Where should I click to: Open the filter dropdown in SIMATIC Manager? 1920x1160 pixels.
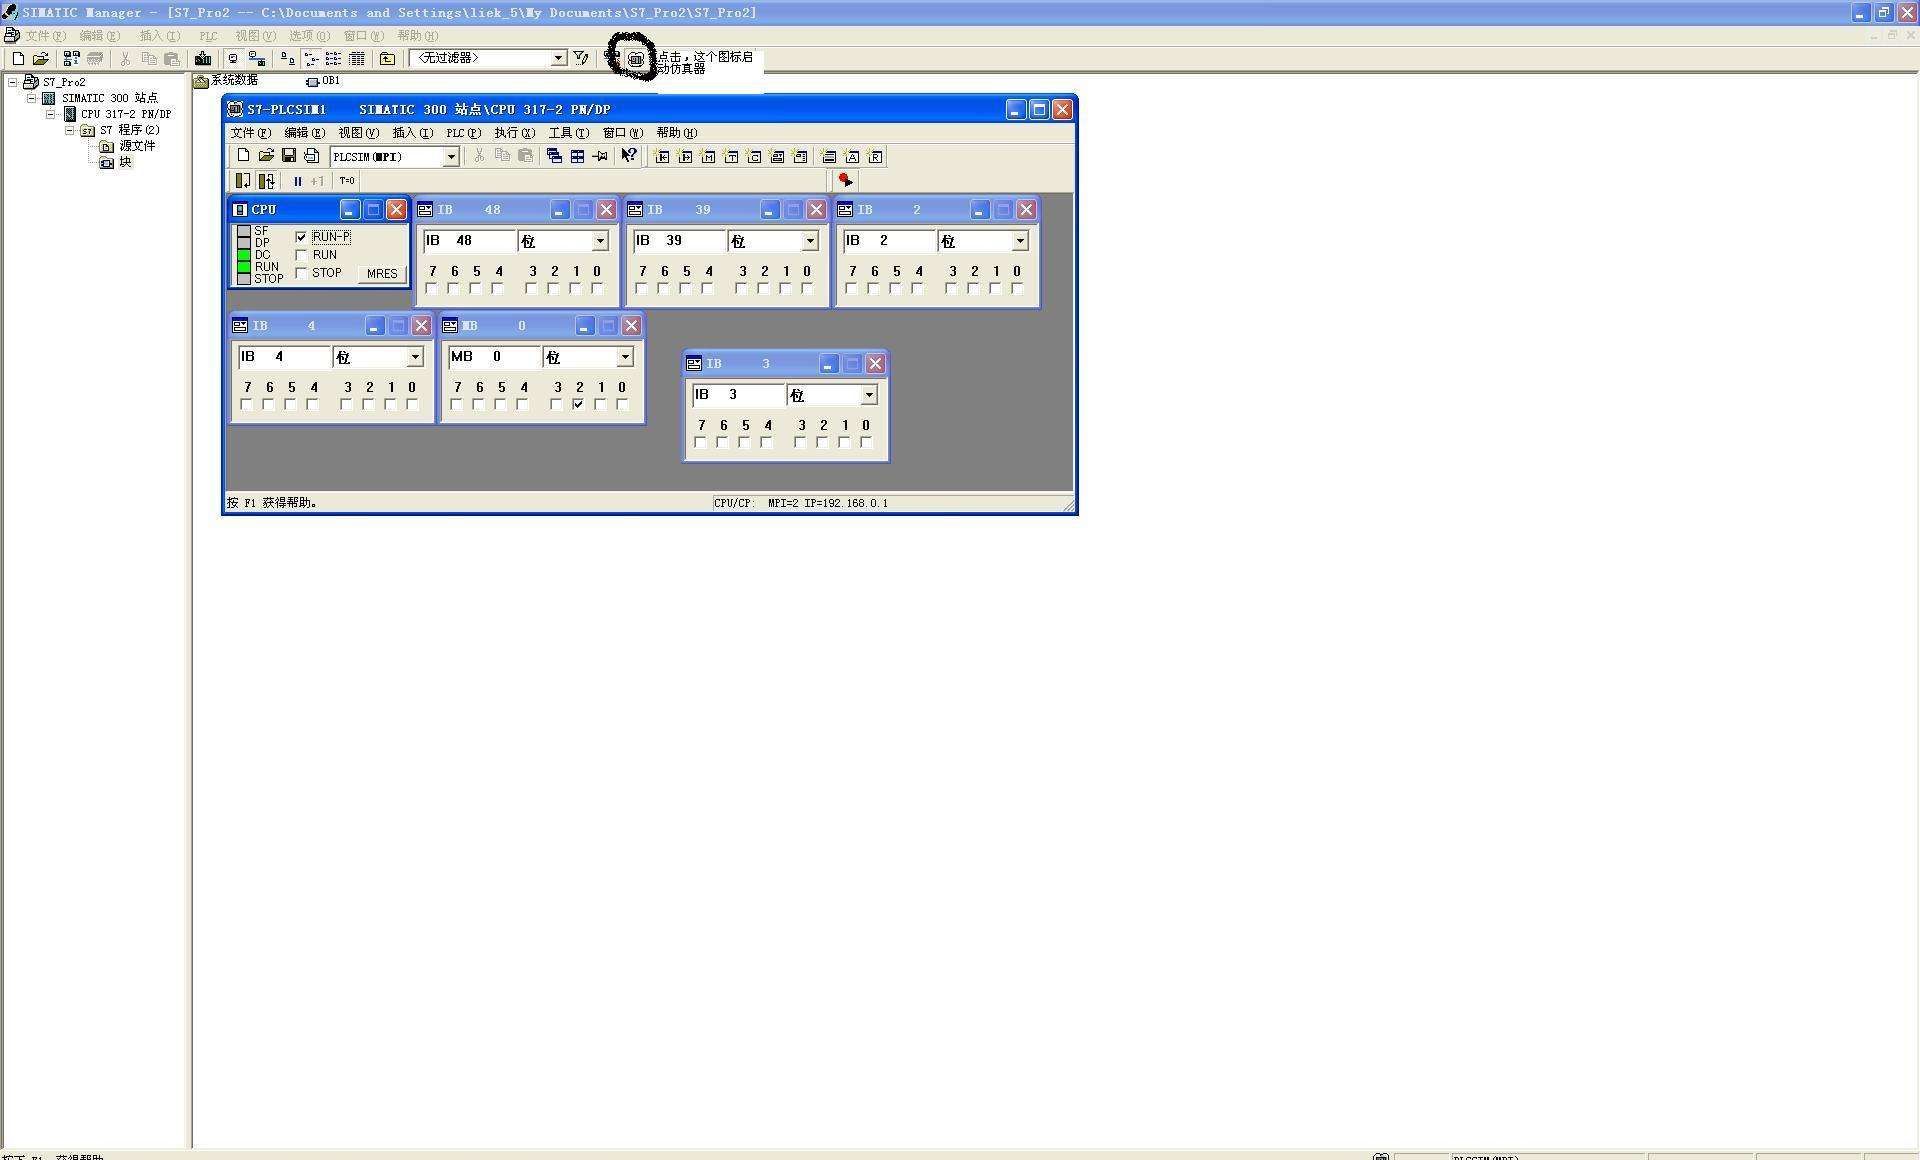[559, 59]
